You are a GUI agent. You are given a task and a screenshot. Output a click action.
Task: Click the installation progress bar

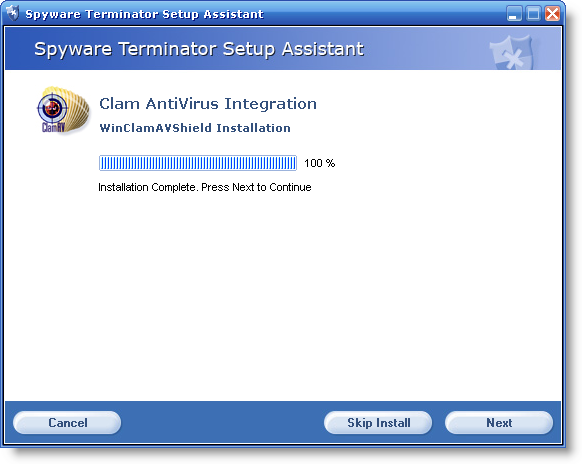pos(198,163)
